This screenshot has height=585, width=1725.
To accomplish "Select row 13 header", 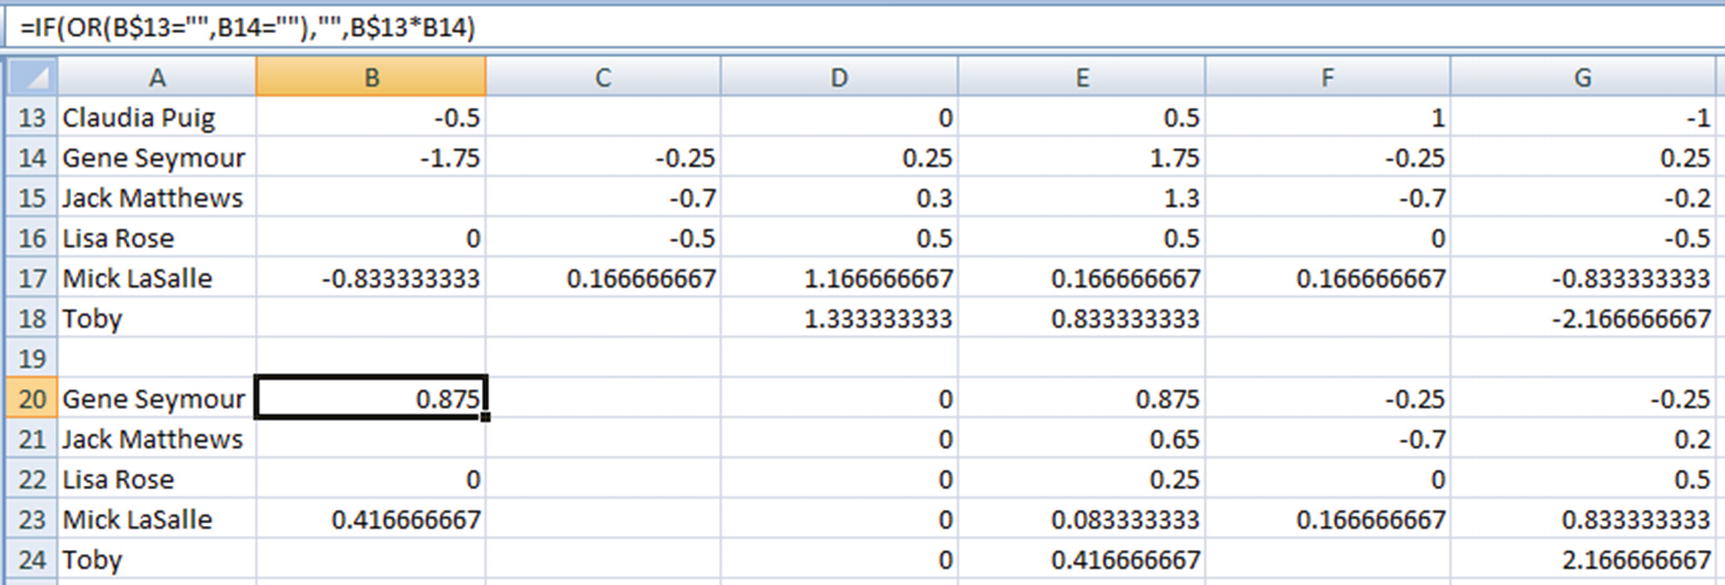I will (32, 118).
